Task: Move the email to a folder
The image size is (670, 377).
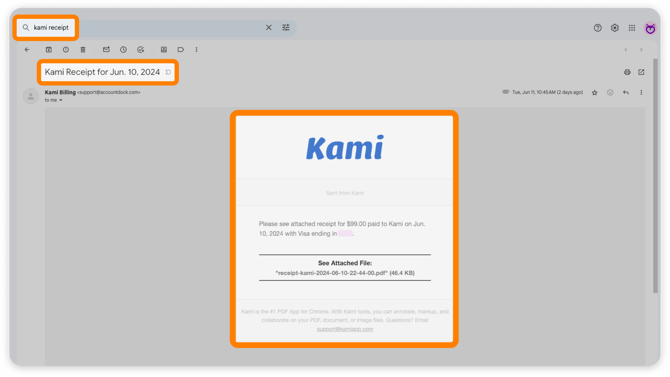Action: [x=164, y=50]
